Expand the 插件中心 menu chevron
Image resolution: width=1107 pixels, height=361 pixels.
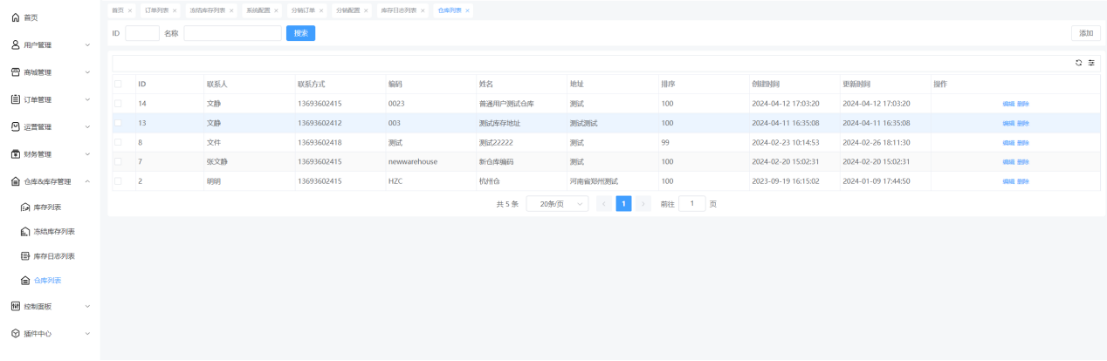[x=88, y=333]
